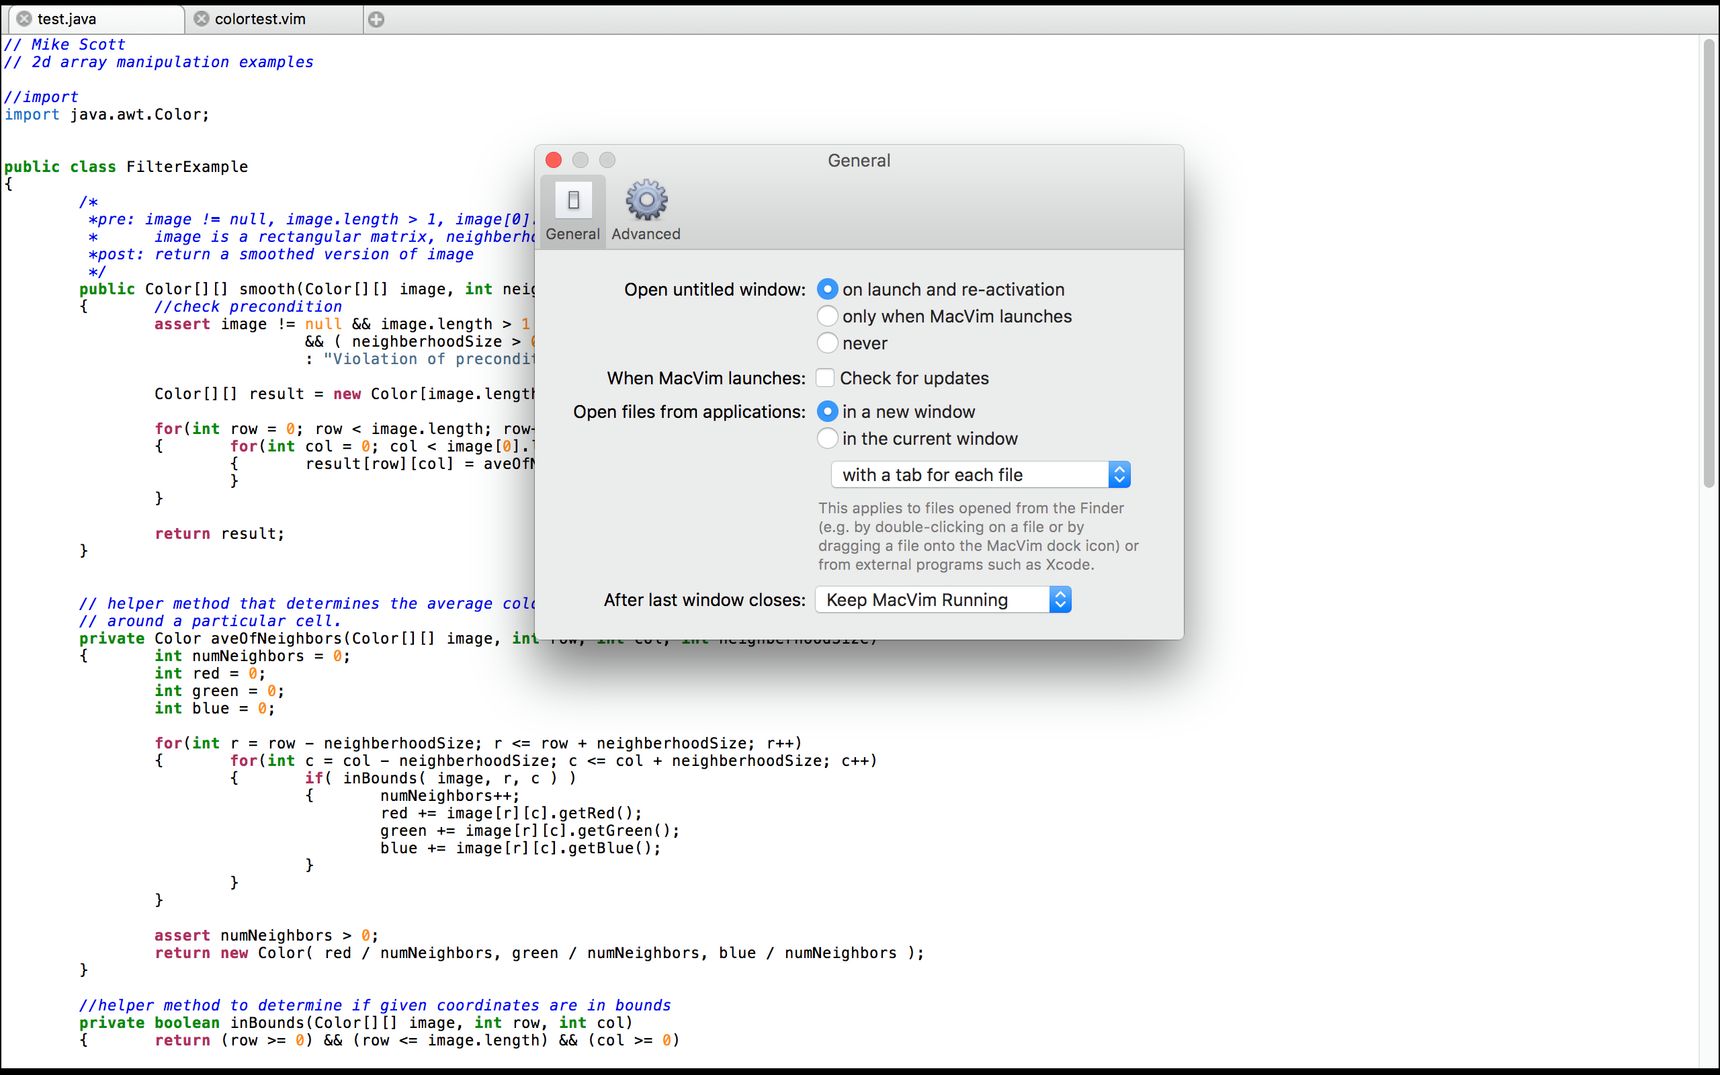Click the vertical scrollbar of the editor

[1709, 263]
